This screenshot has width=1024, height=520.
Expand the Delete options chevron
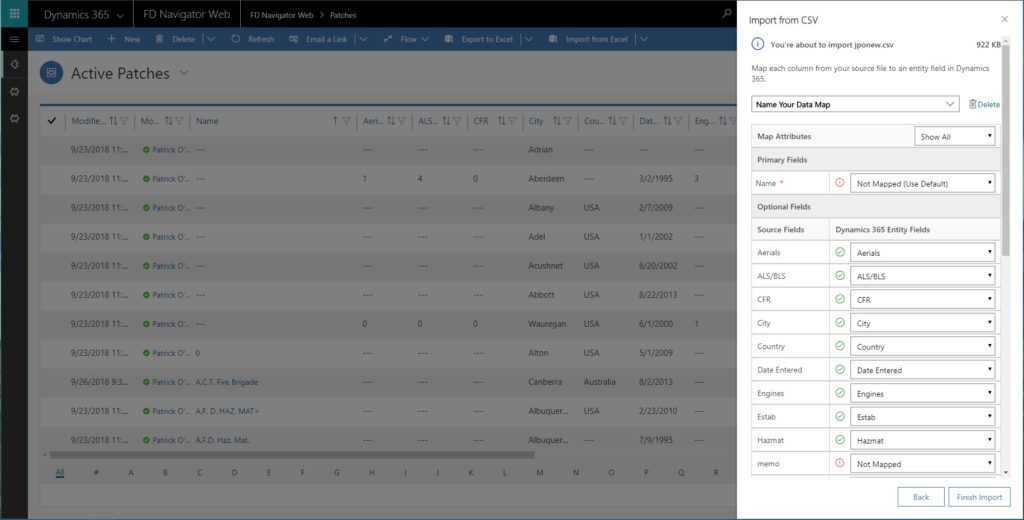(x=211, y=39)
